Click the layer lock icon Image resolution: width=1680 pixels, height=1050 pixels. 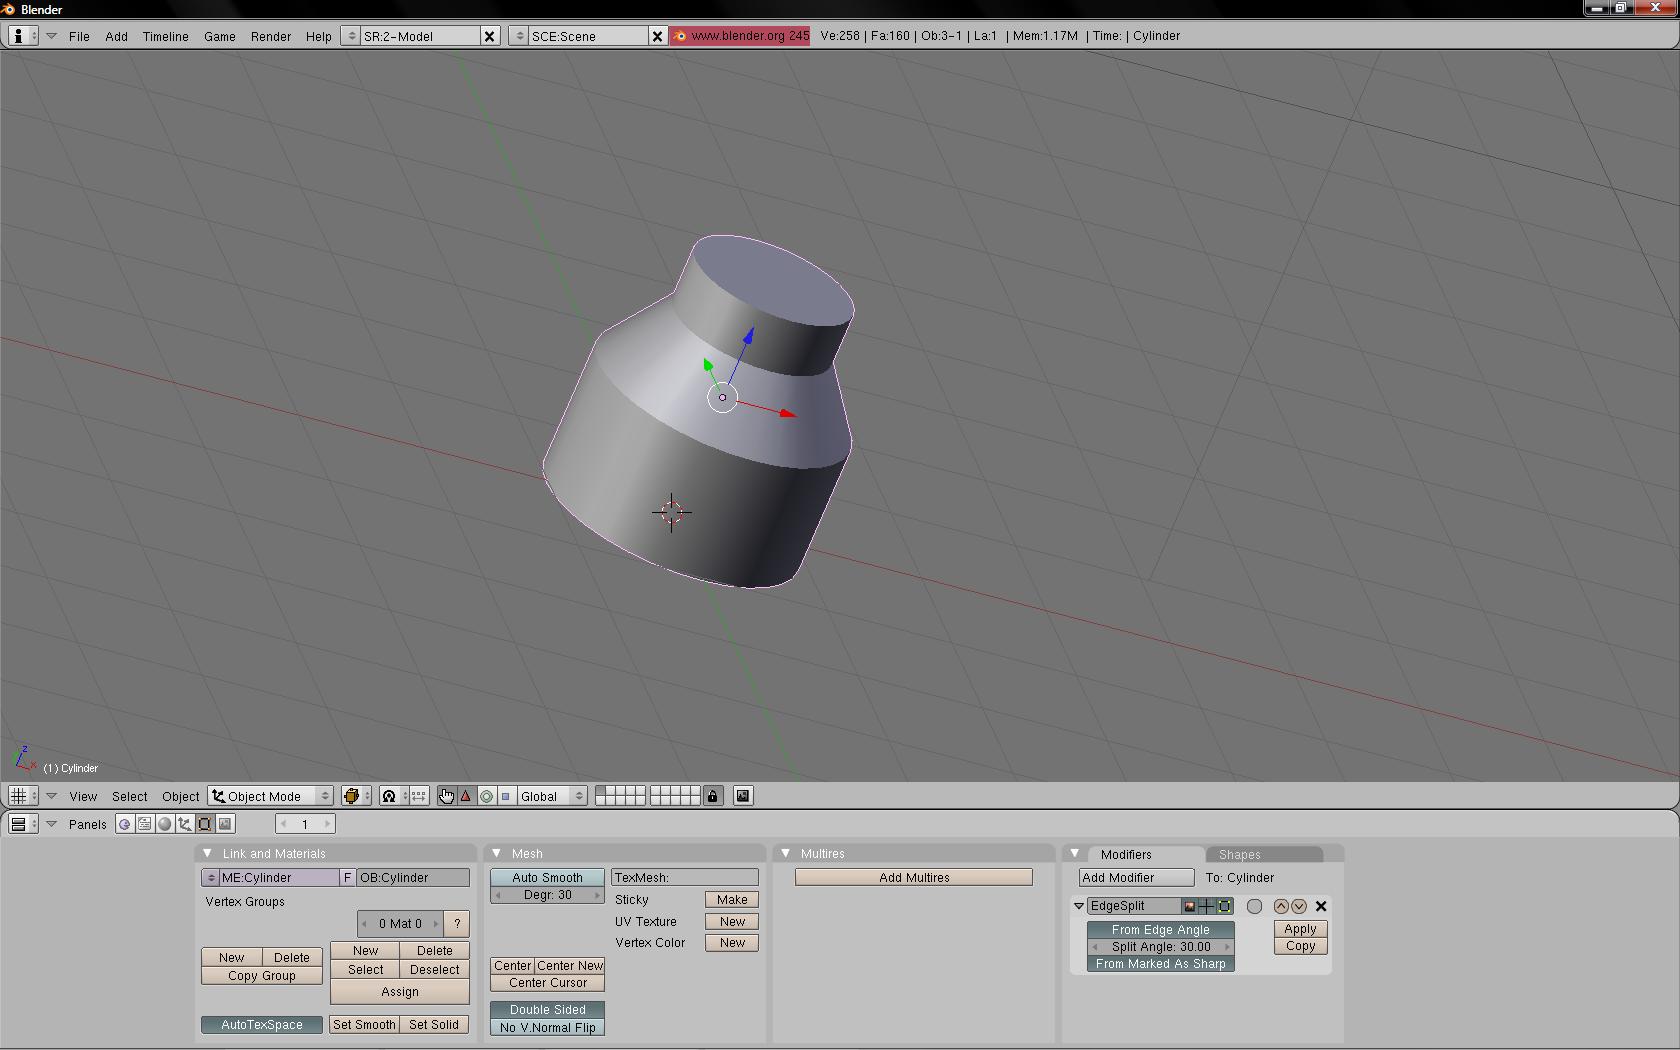coord(712,796)
